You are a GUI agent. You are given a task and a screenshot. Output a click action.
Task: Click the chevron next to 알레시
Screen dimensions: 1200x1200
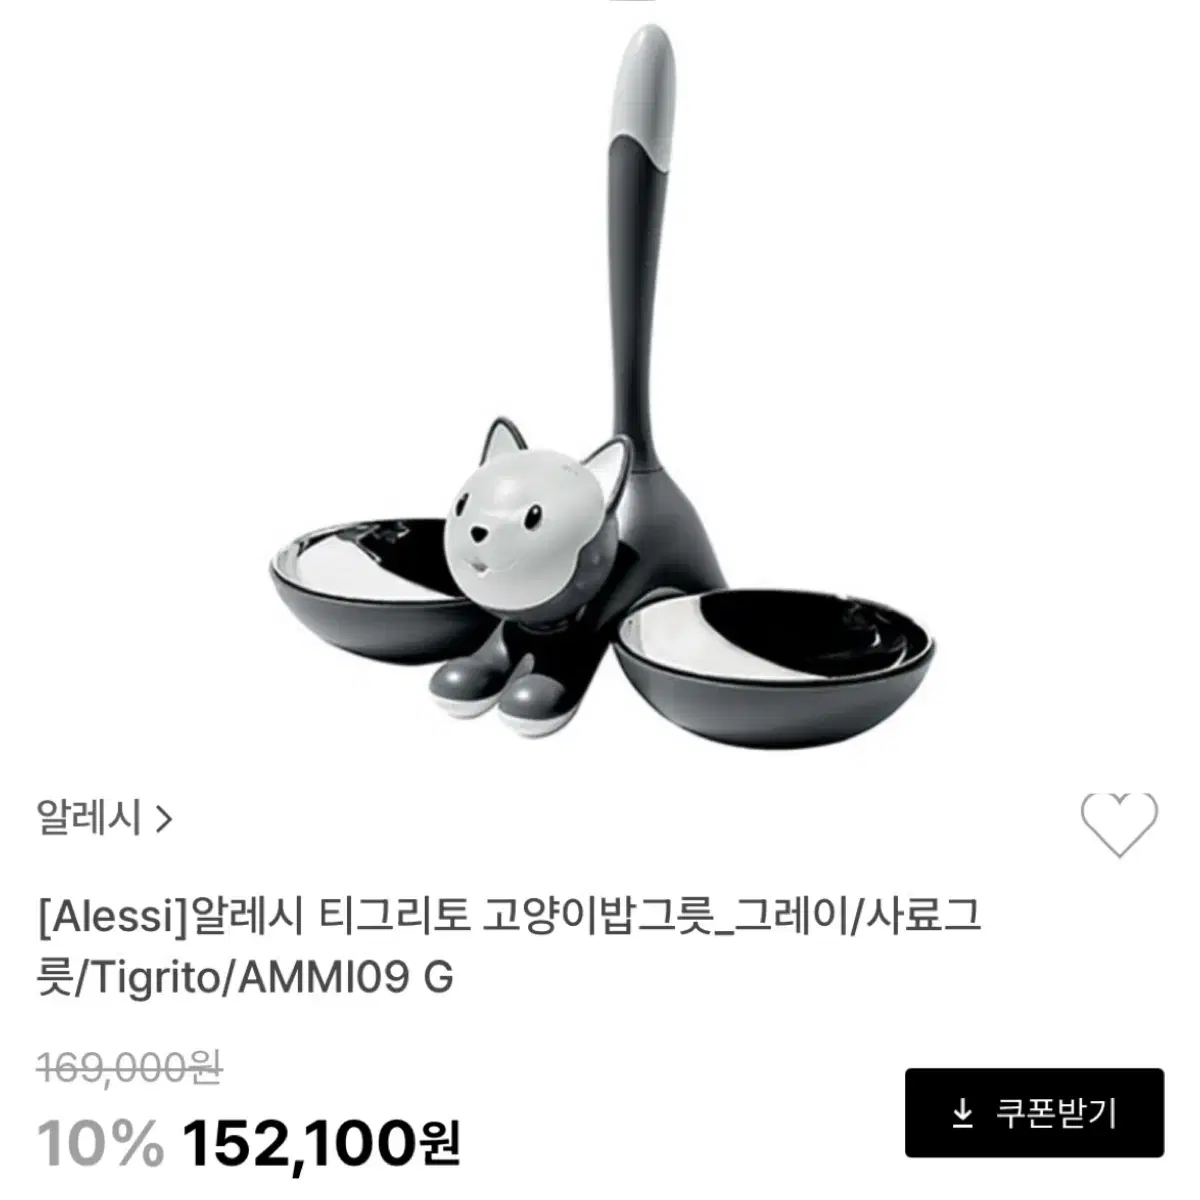(x=165, y=820)
